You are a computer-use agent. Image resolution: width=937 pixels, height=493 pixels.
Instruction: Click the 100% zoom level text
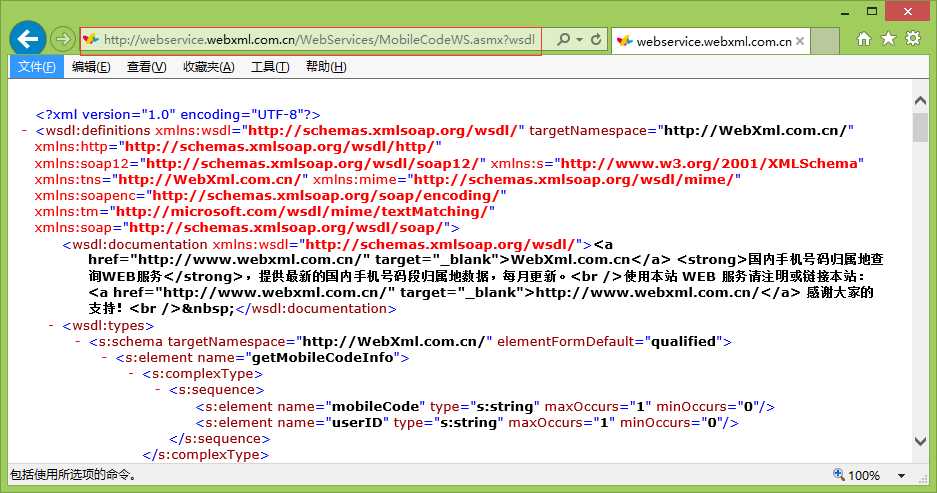[864, 476]
